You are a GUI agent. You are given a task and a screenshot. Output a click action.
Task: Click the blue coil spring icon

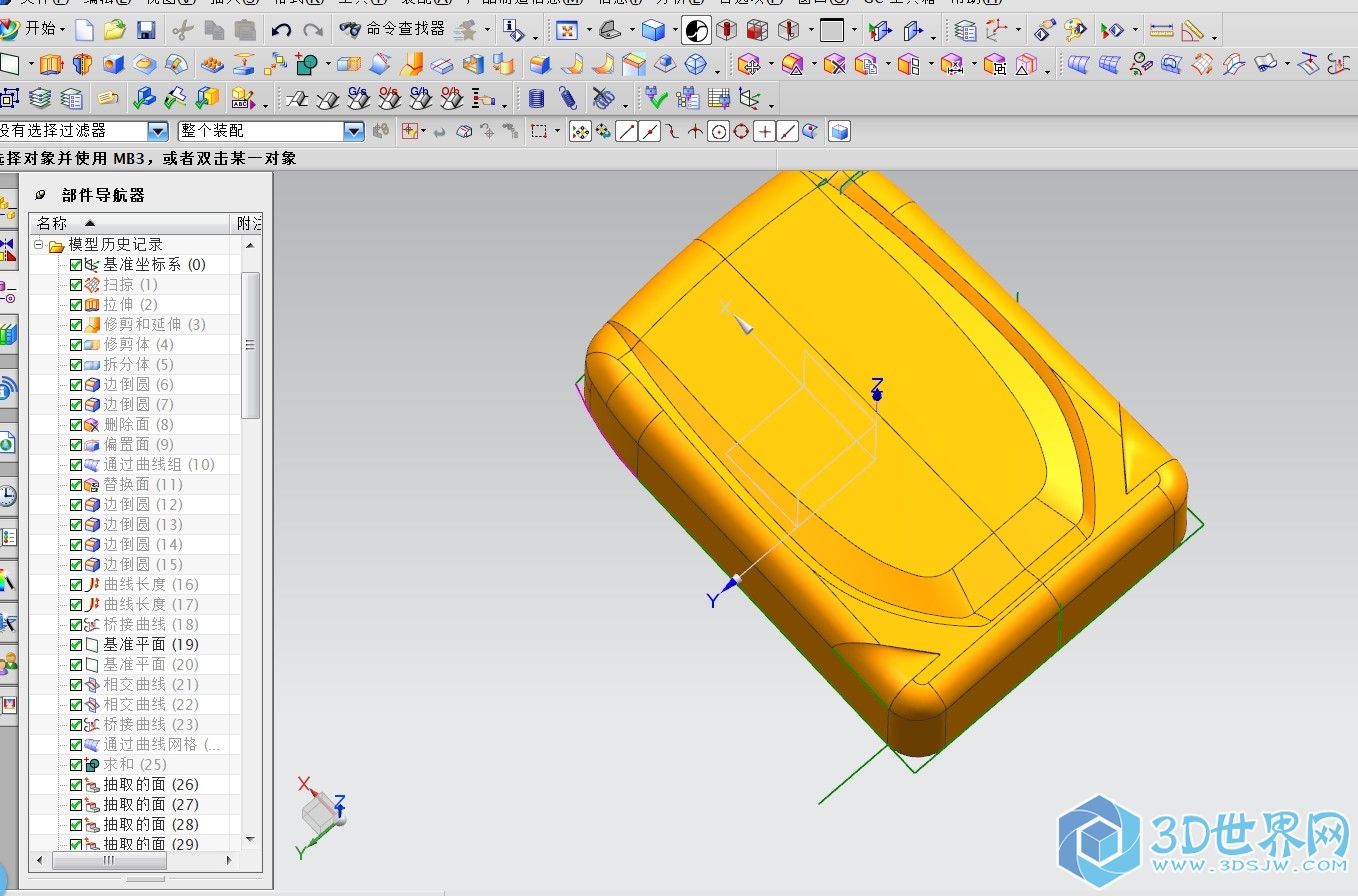pos(568,98)
